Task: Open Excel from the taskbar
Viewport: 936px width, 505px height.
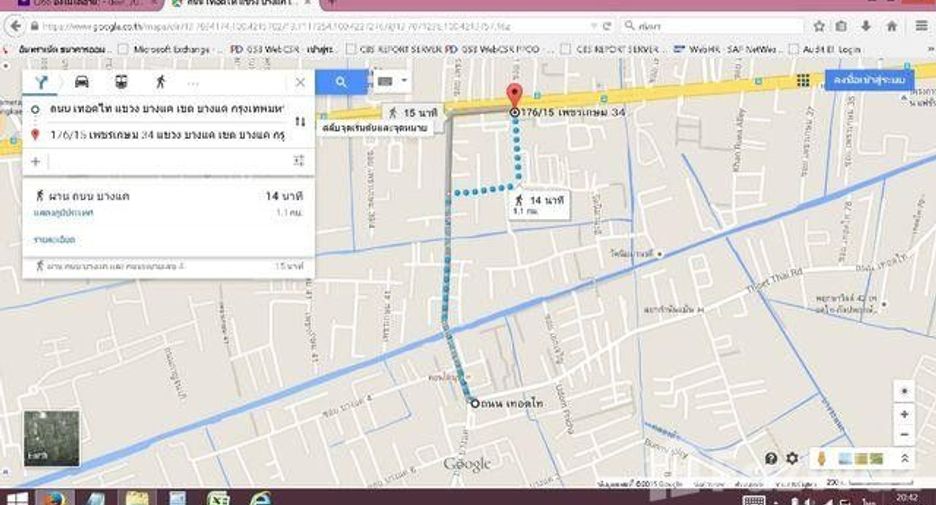Action: pos(218,498)
